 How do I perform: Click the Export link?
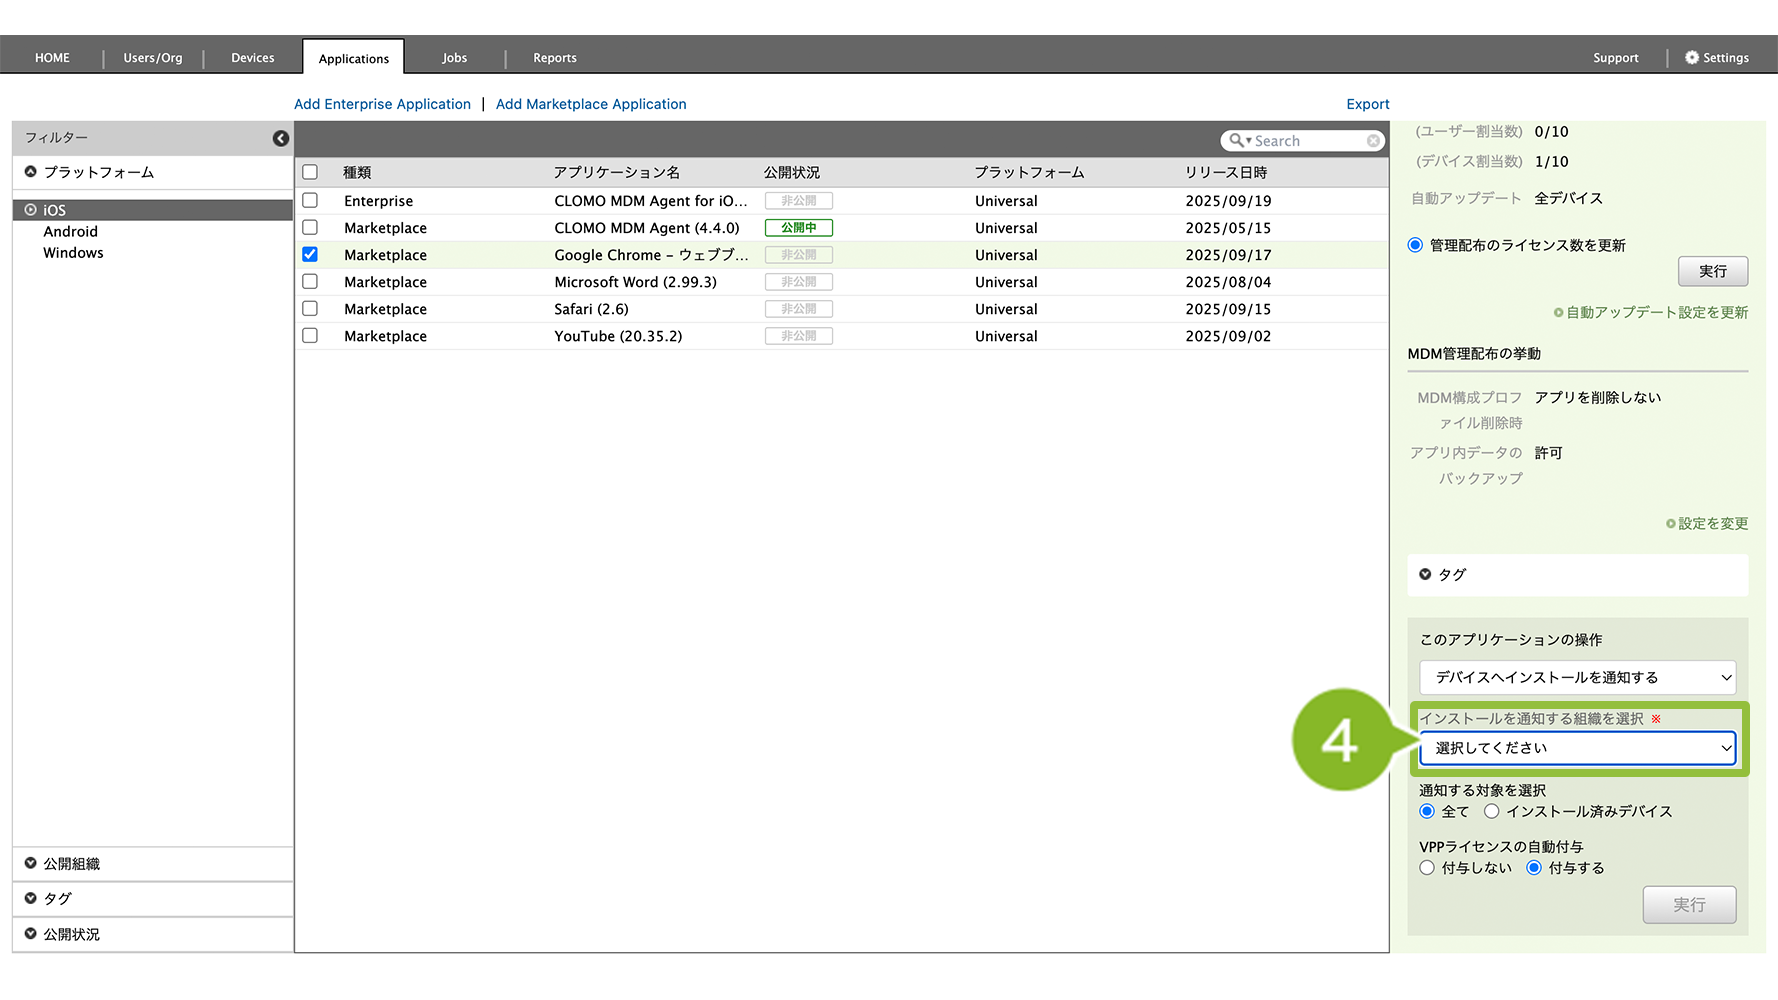pos(1367,104)
